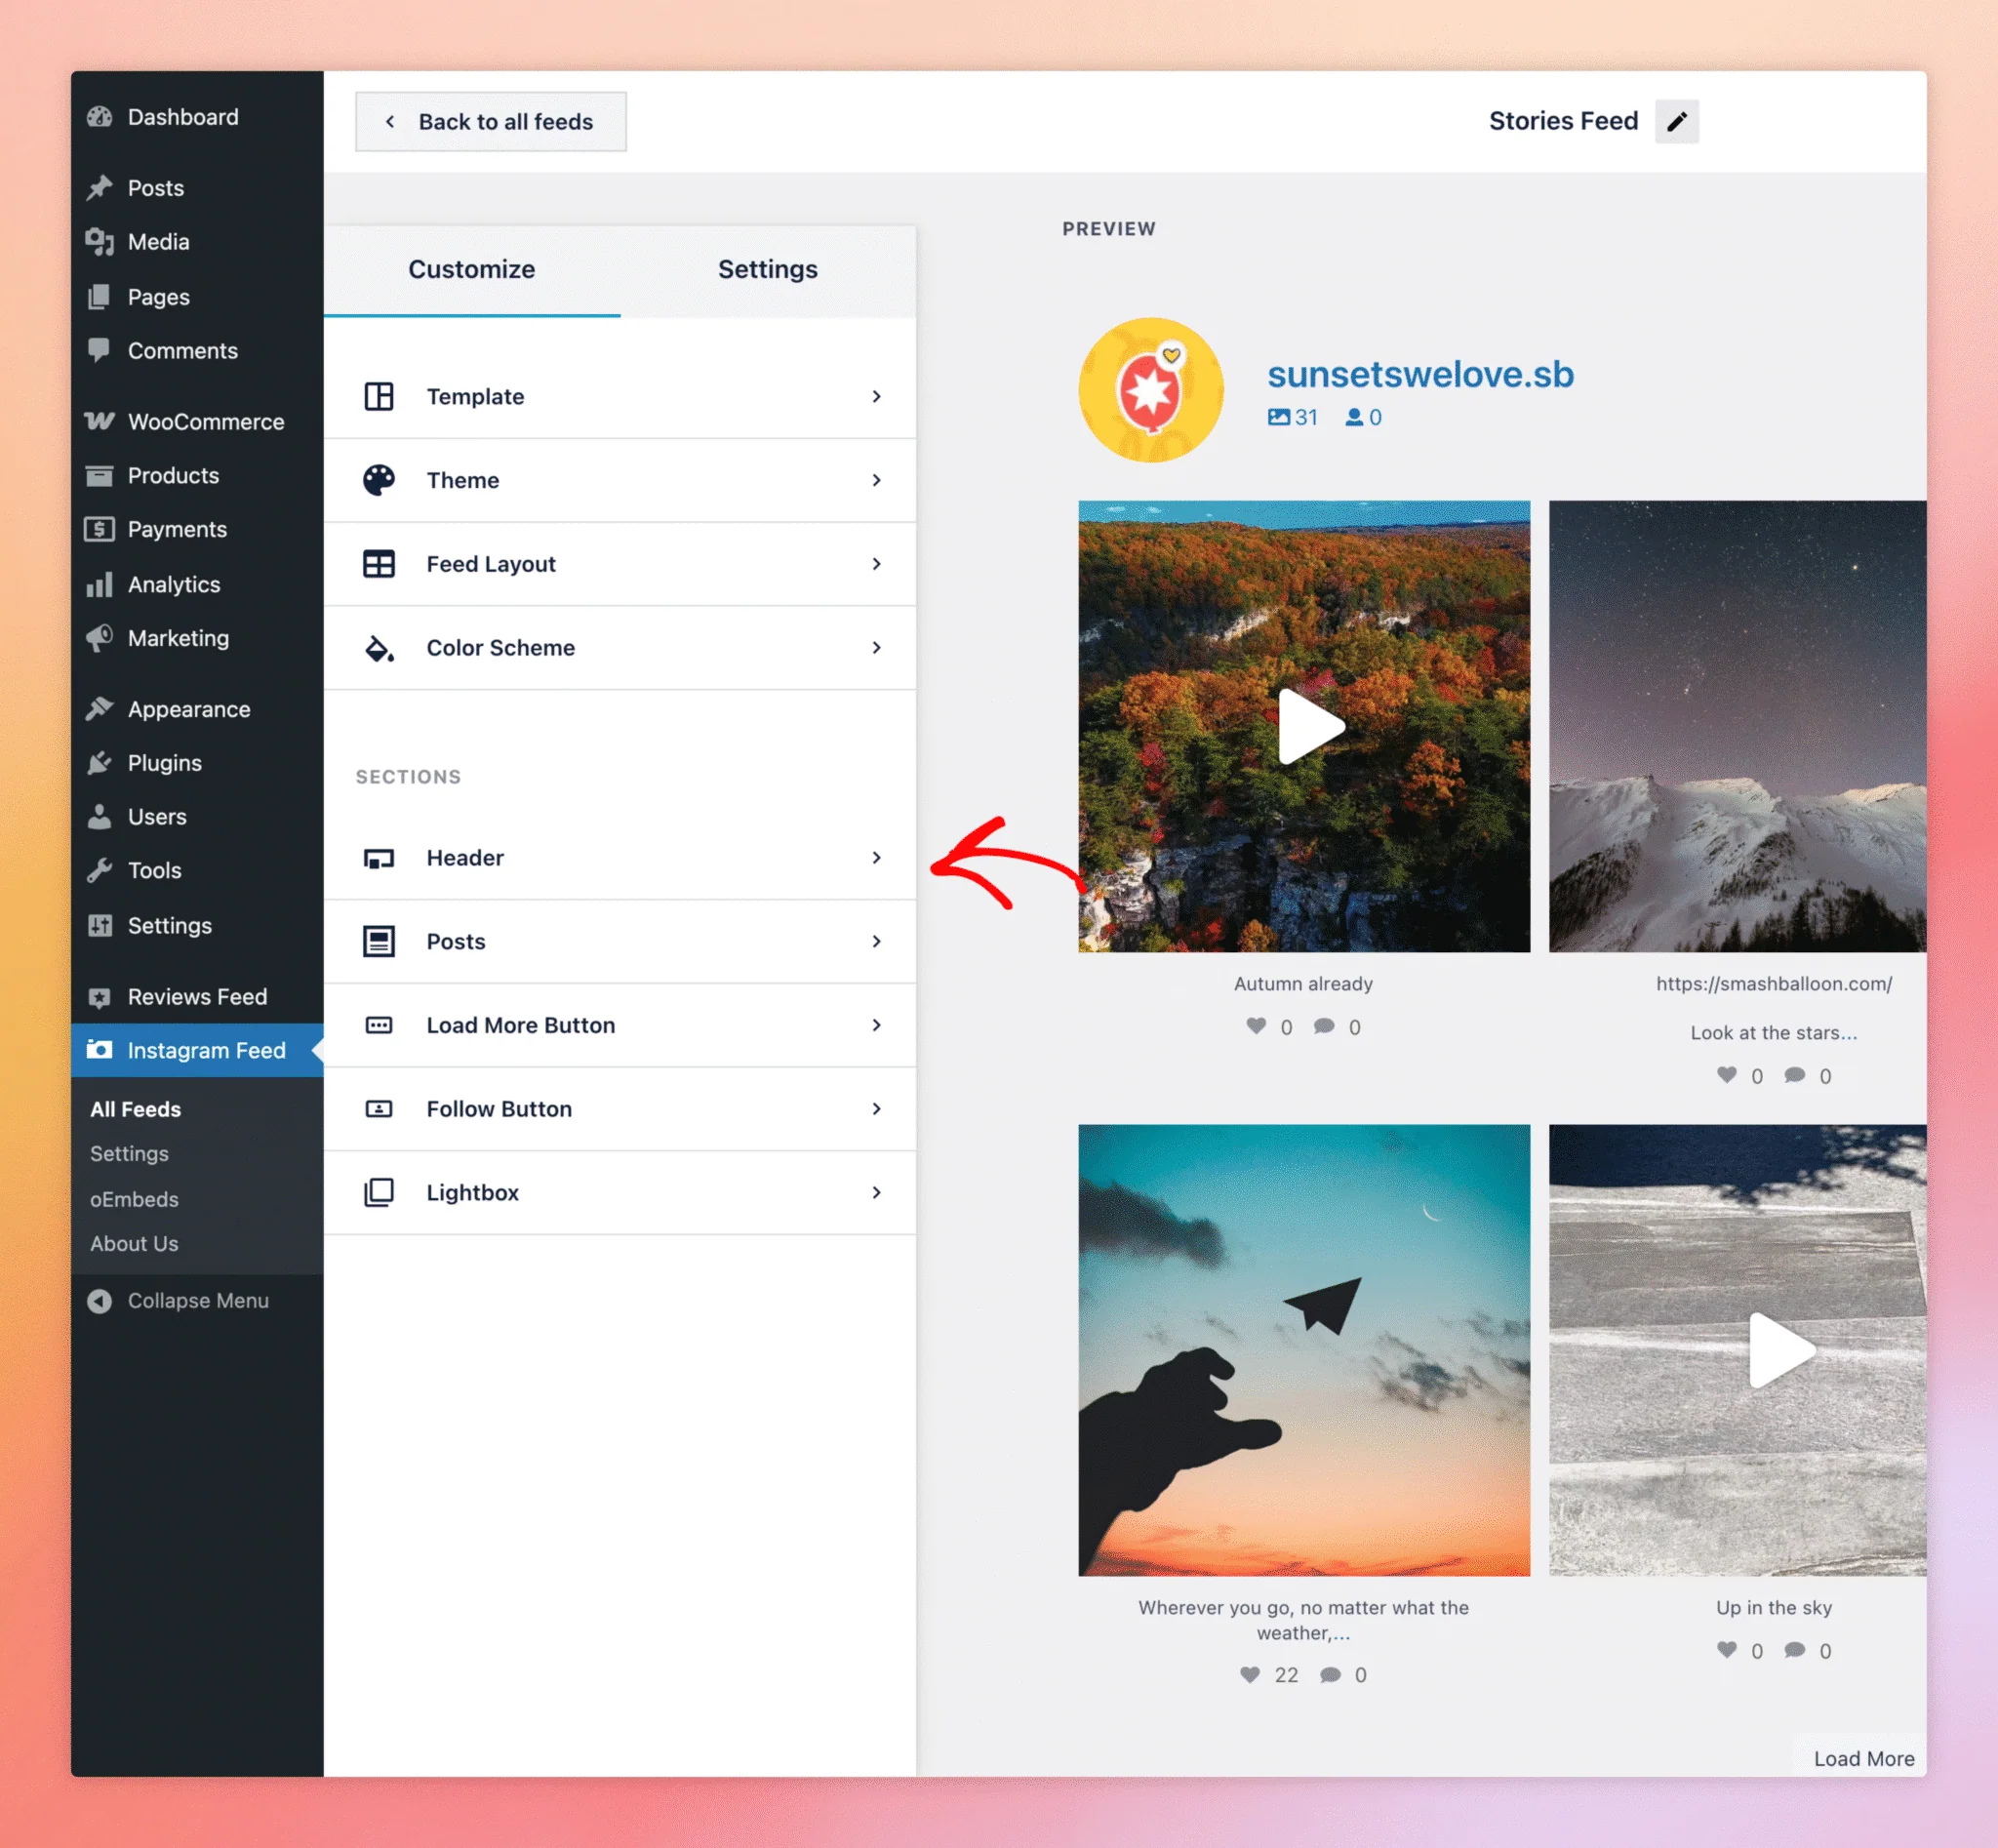Click the Marketing megaphone icon

pos(99,638)
